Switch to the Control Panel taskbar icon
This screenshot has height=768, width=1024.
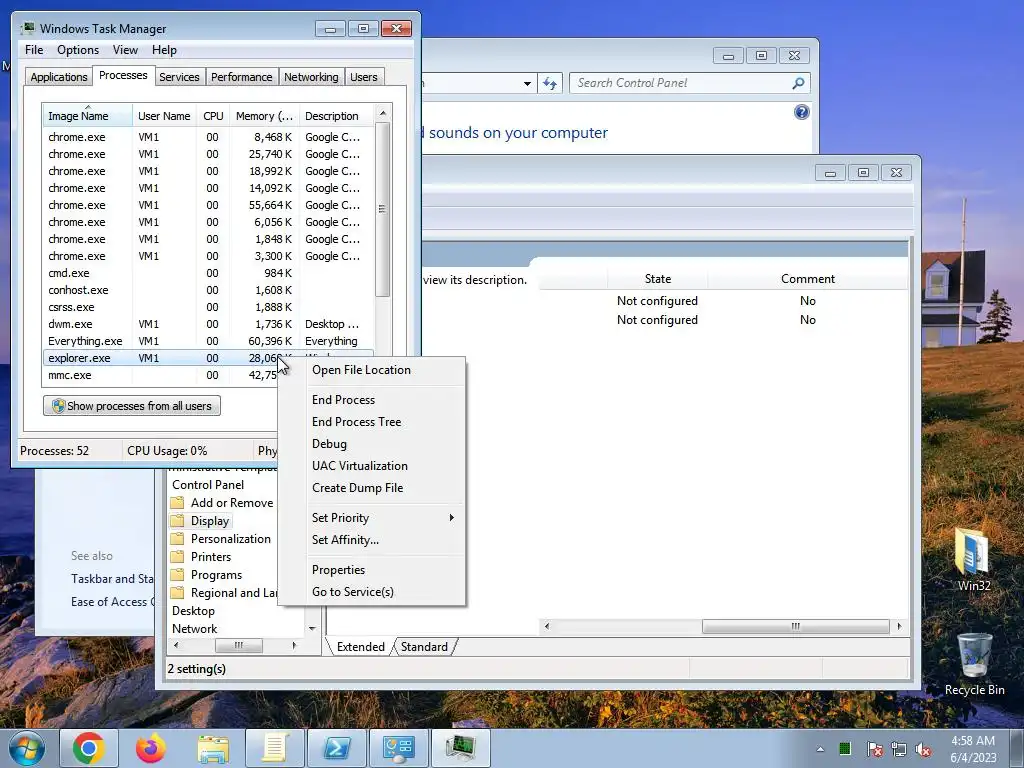pos(398,748)
